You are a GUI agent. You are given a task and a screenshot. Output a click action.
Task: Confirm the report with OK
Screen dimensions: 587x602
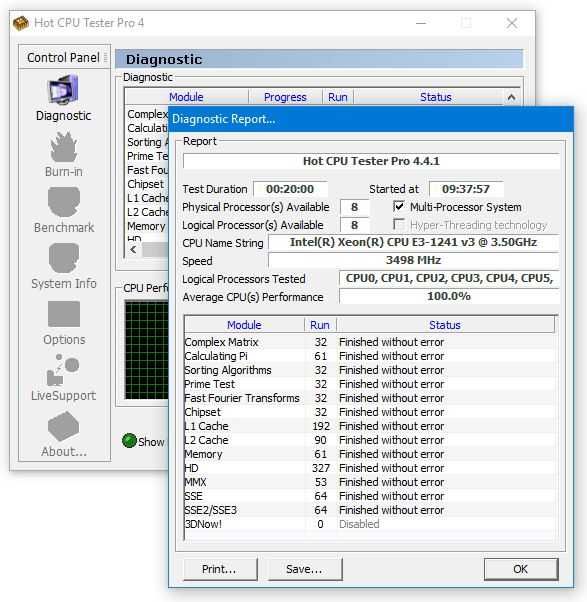point(521,569)
